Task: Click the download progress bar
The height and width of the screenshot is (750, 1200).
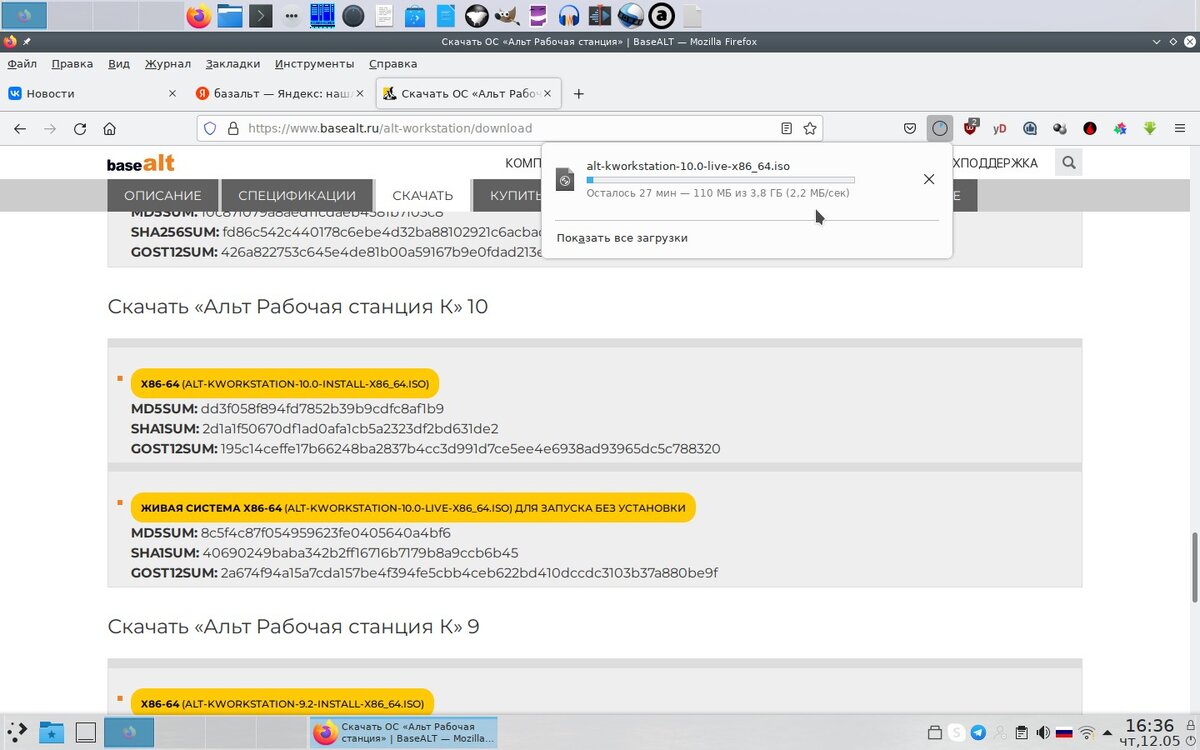Action: [x=720, y=180]
